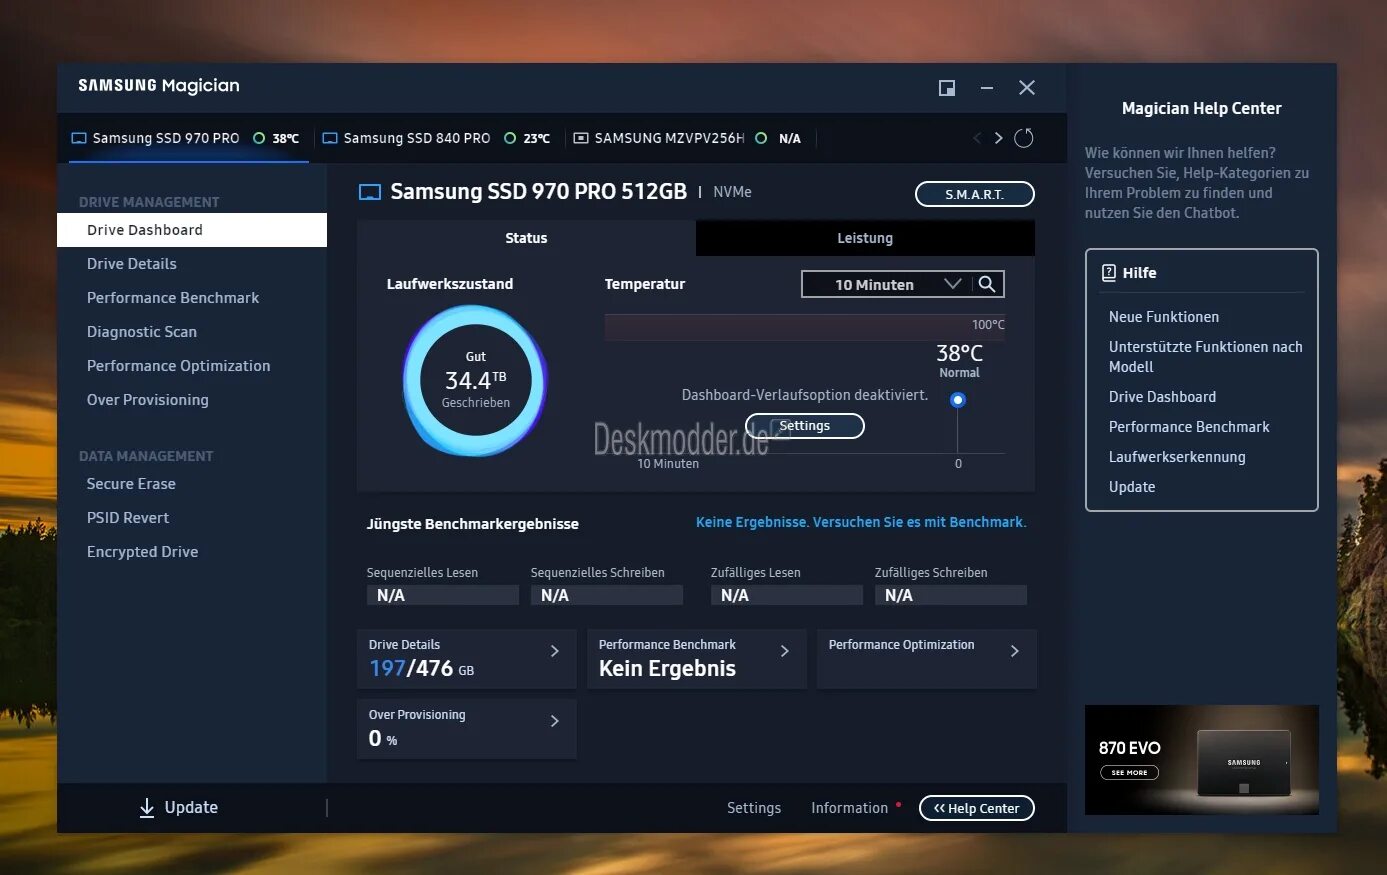Click the Update download arrow icon
1387x875 pixels.
click(147, 808)
